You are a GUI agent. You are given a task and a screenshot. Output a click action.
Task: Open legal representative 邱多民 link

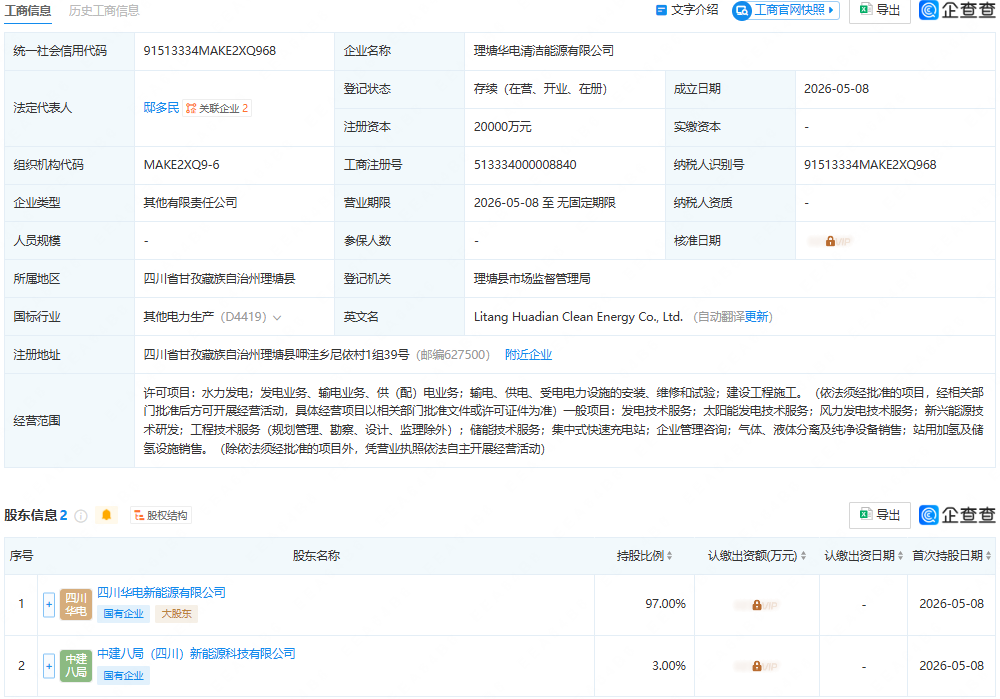click(161, 108)
